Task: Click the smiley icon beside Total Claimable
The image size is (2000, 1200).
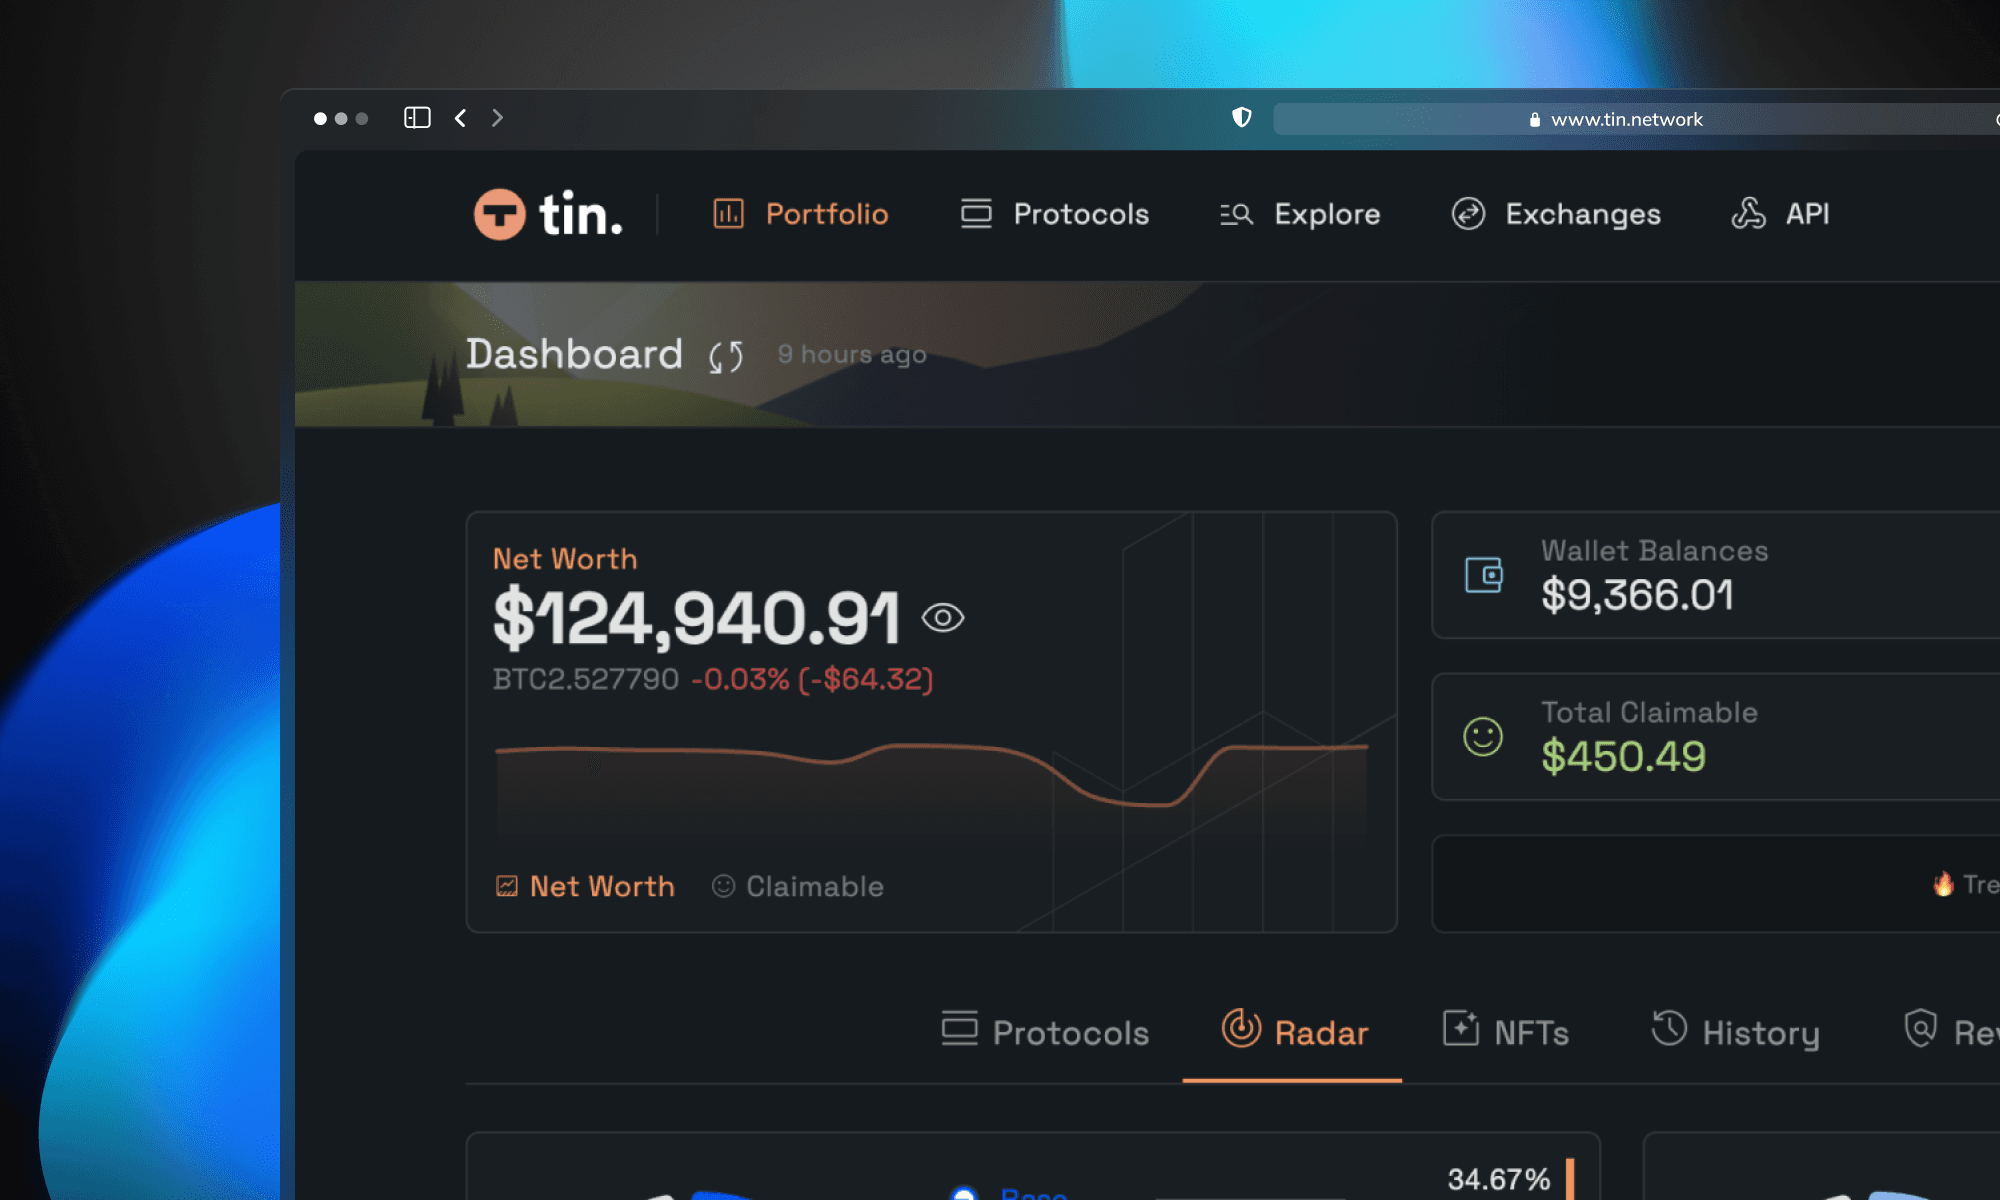Action: coord(1483,736)
